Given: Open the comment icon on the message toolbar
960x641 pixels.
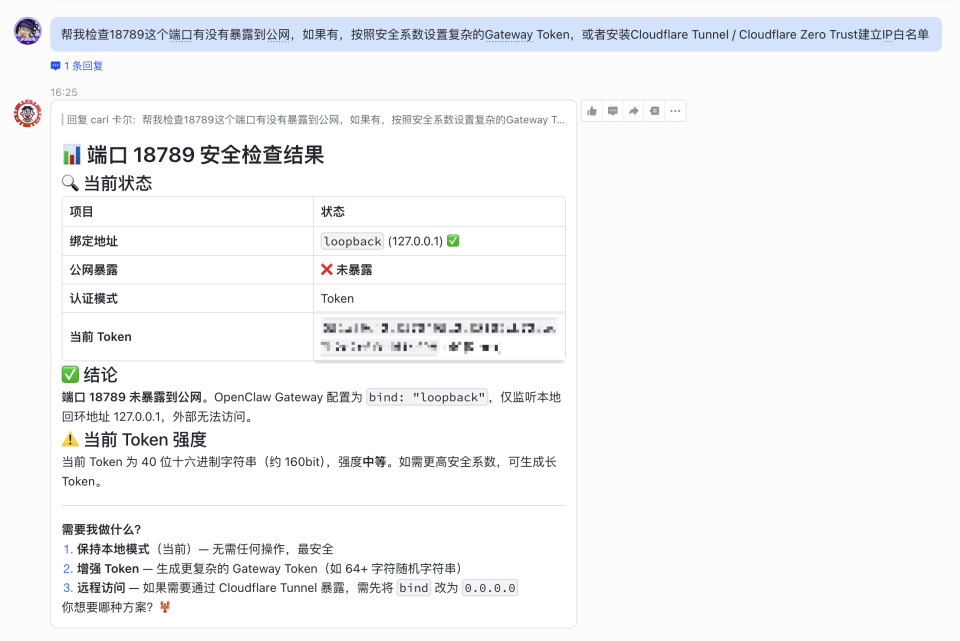Looking at the screenshot, I should [x=613, y=111].
